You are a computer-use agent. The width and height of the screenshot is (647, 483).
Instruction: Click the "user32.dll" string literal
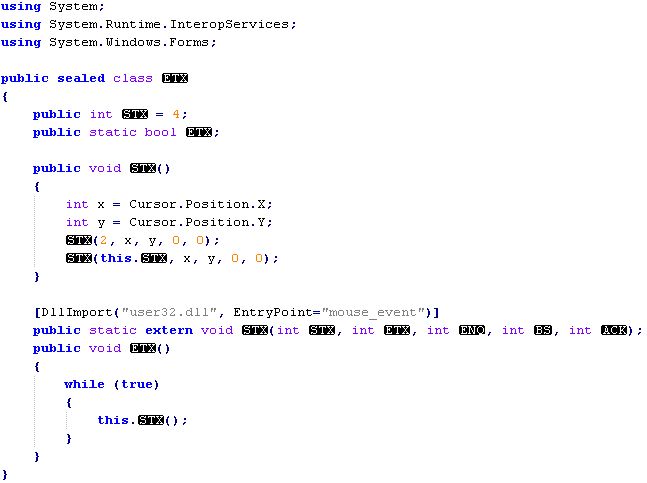[169, 312]
